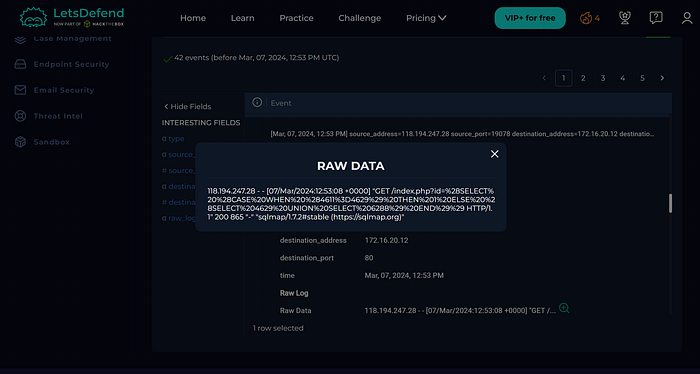
Task: Click the Case Management layers icon
Action: [x=21, y=39]
